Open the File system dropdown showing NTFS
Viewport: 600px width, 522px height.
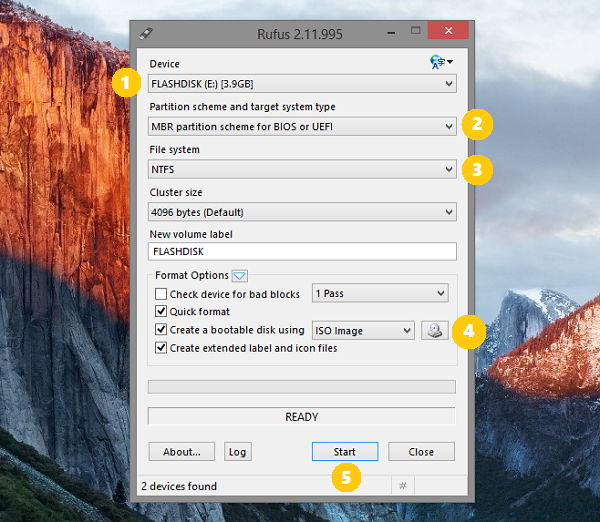point(302,169)
